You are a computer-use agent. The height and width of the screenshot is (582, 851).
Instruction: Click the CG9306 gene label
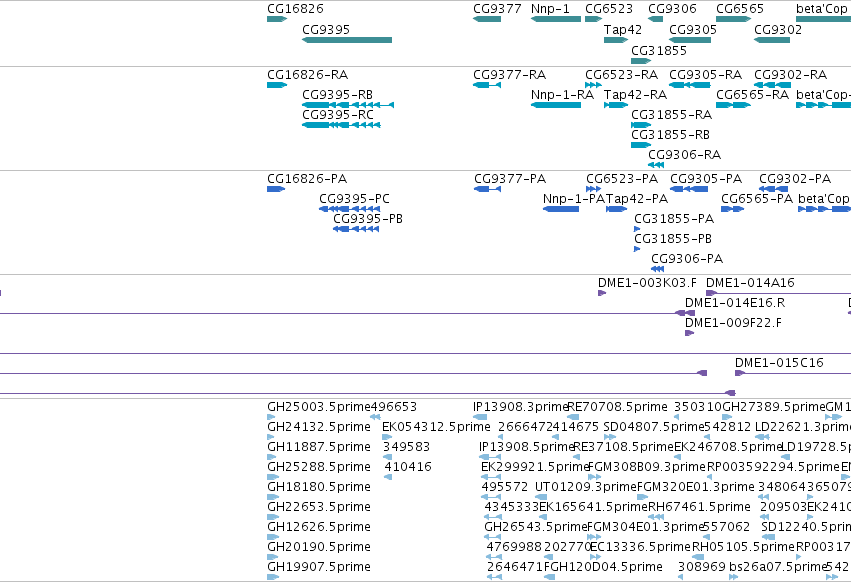(x=672, y=9)
